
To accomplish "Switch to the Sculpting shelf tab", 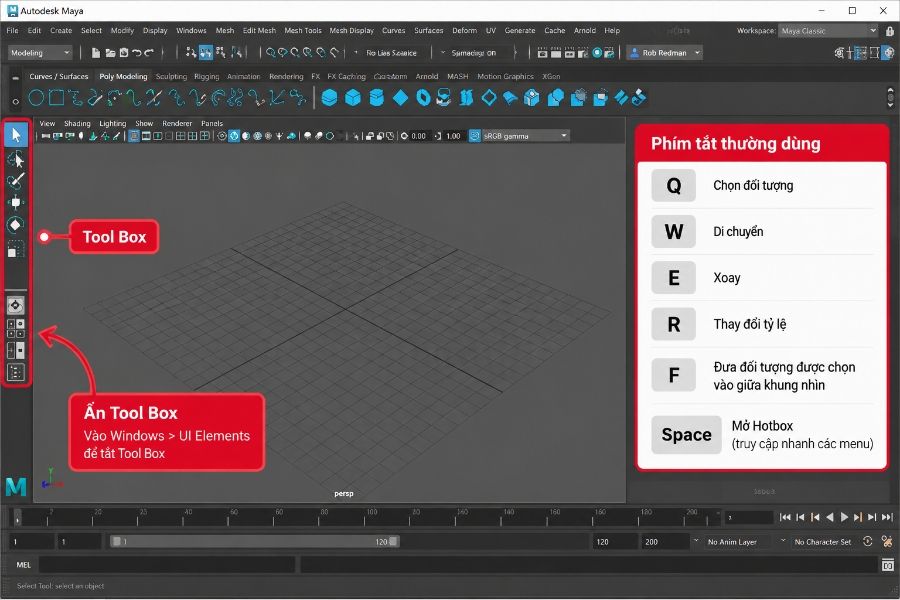I will tap(171, 76).
